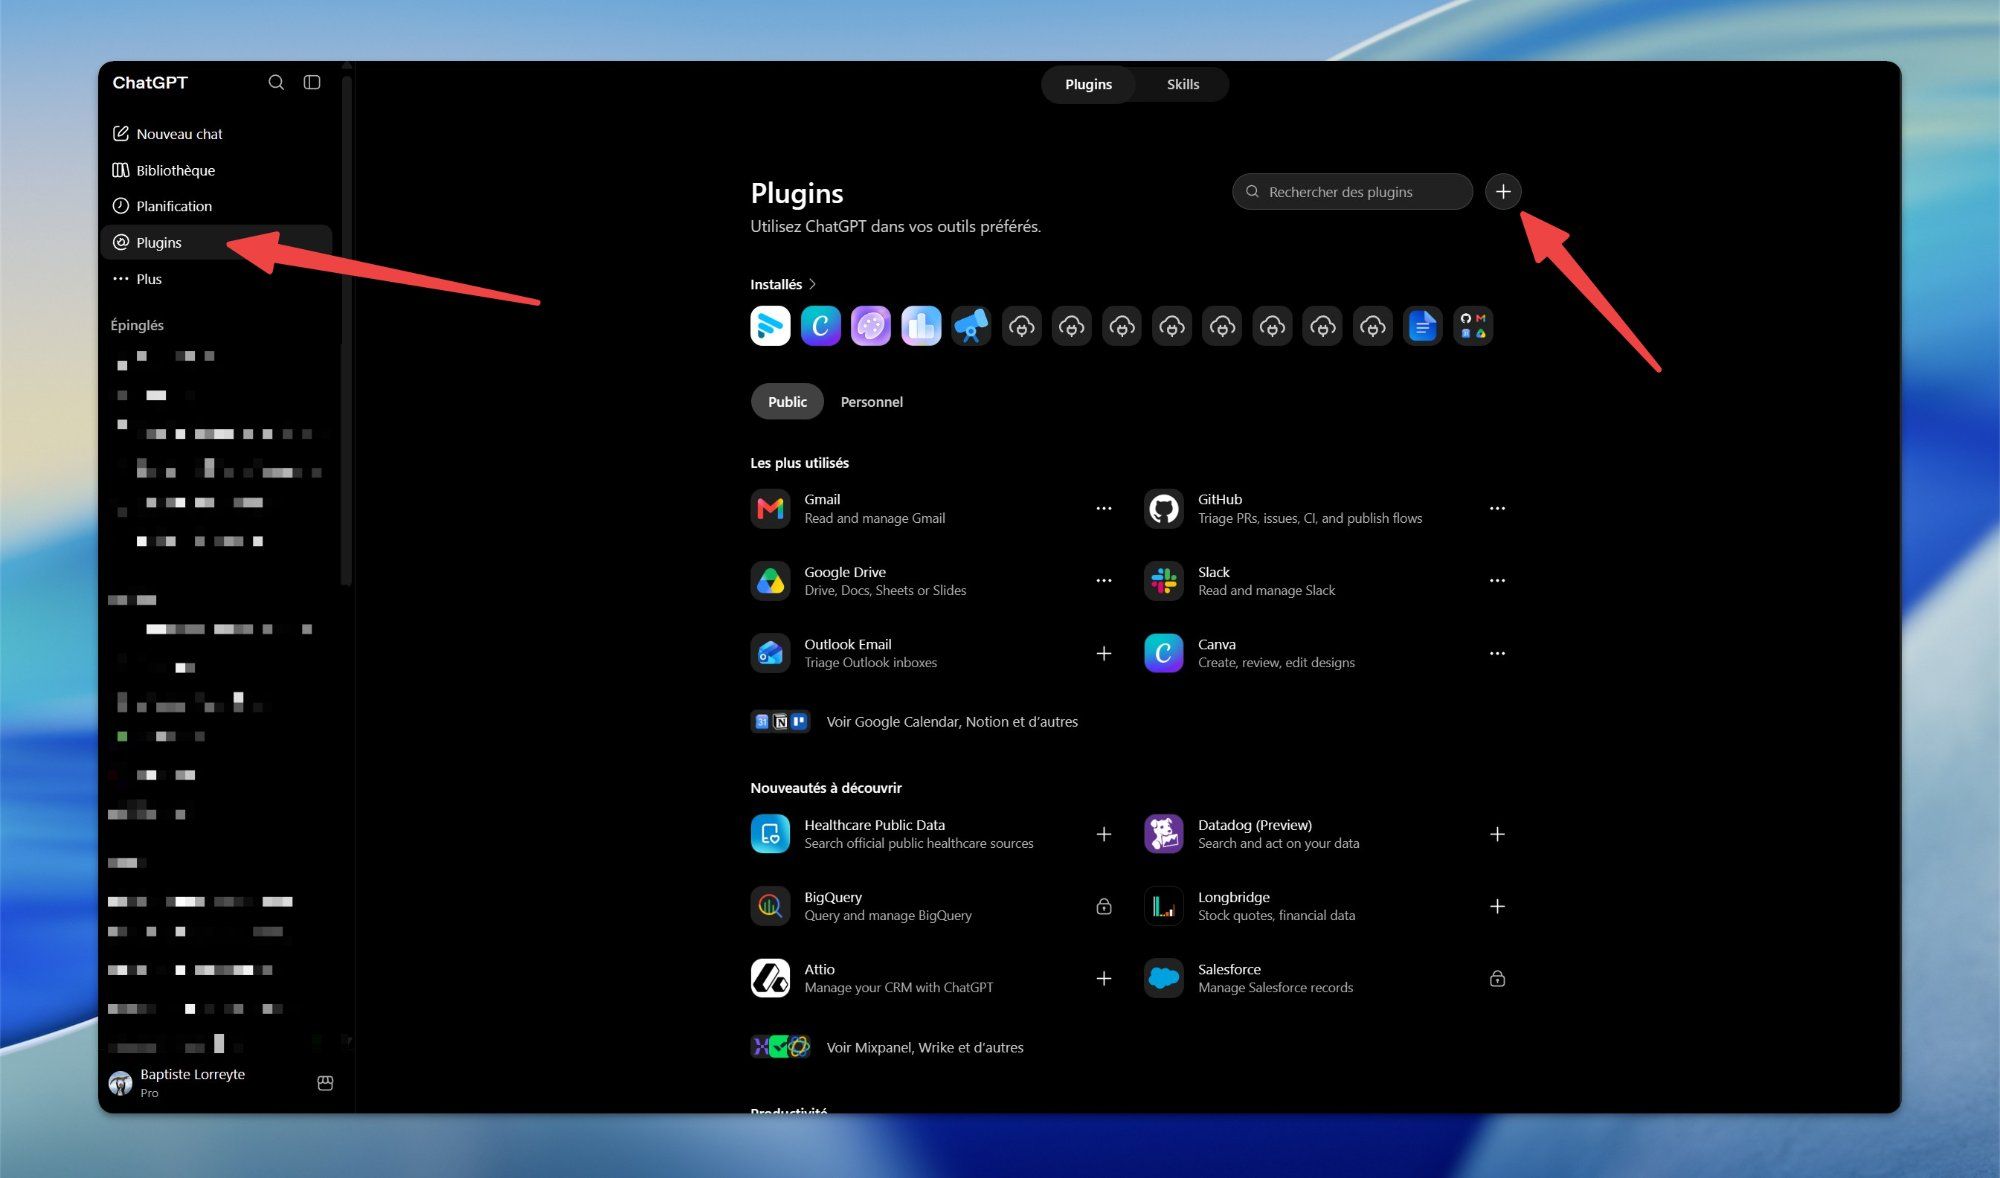
Task: Click the icon beside the Pro account
Action: click(325, 1083)
